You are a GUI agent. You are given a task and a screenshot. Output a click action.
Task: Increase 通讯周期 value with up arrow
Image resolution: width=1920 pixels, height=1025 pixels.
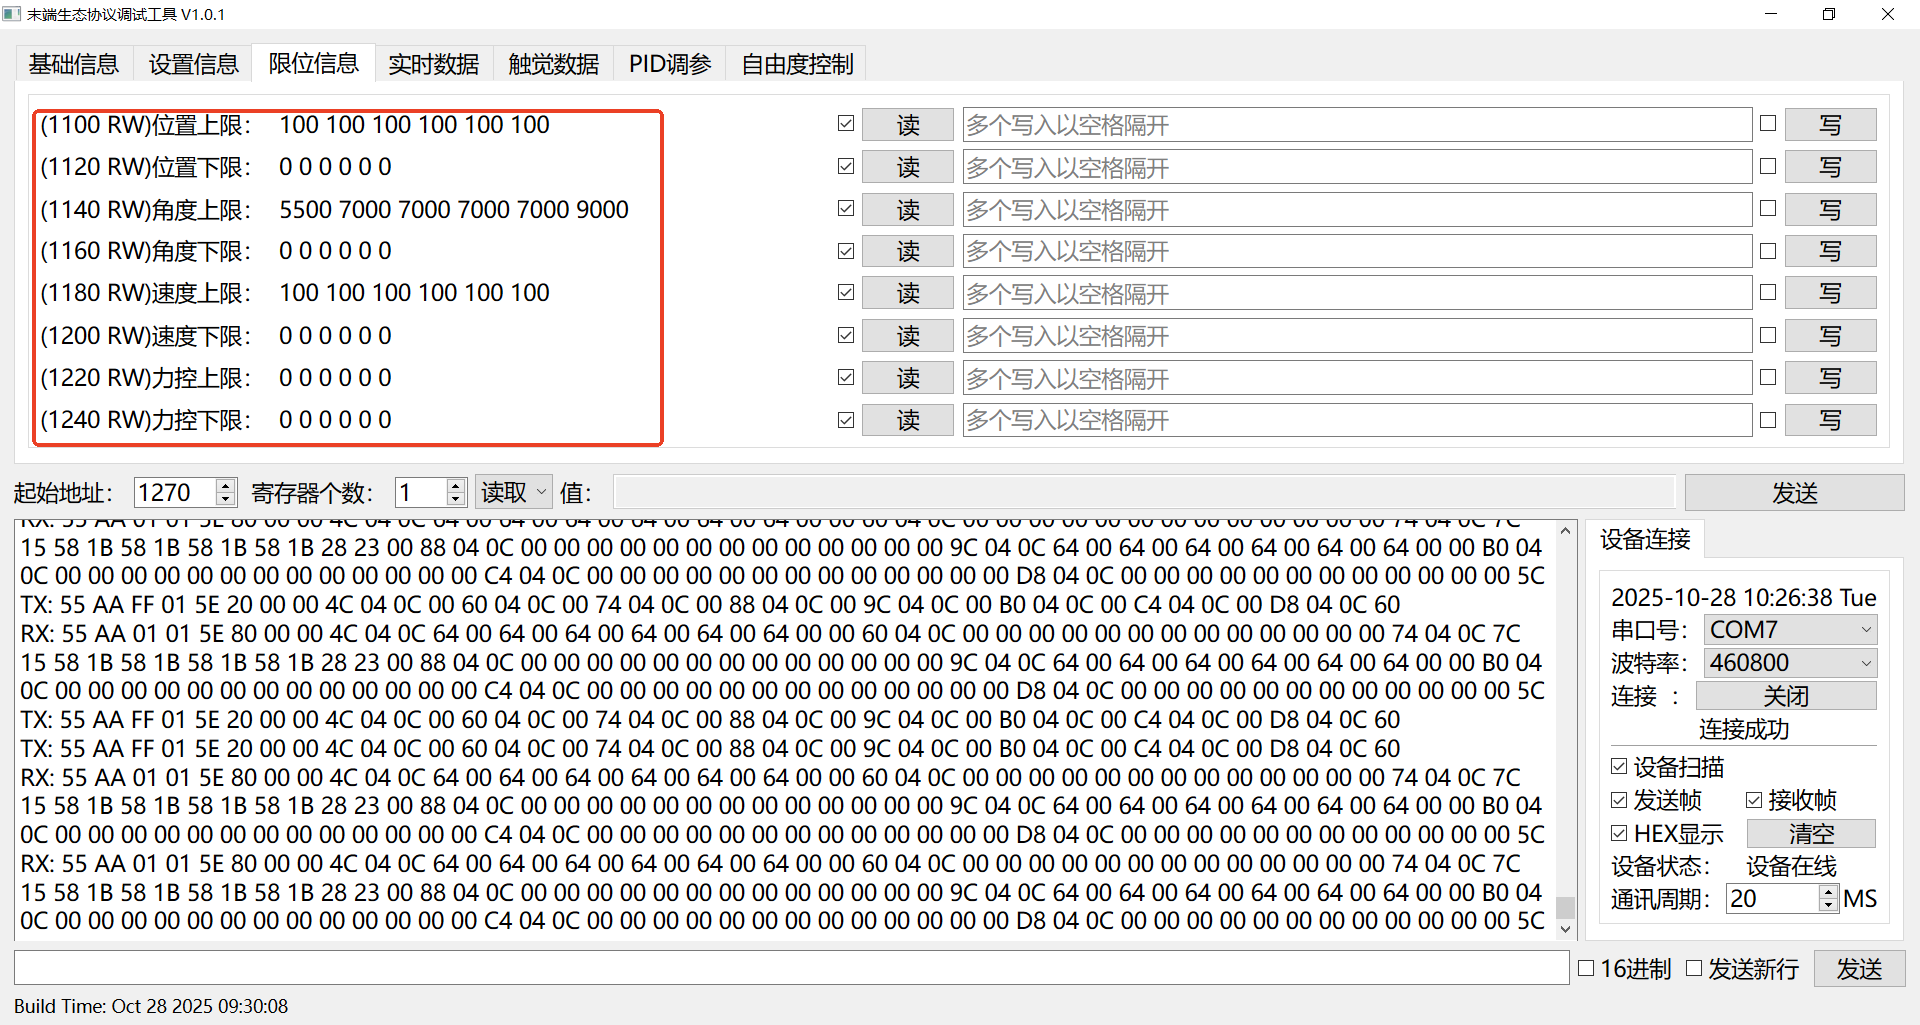tap(1828, 892)
